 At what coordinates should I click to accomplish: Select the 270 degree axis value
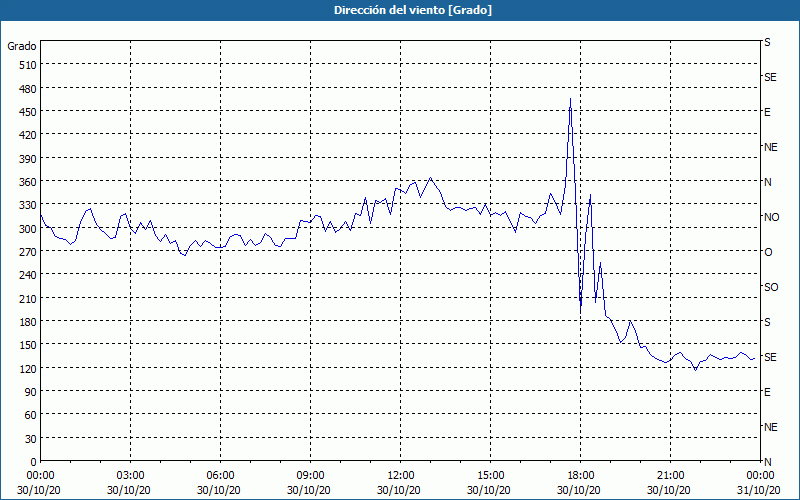click(x=28, y=252)
